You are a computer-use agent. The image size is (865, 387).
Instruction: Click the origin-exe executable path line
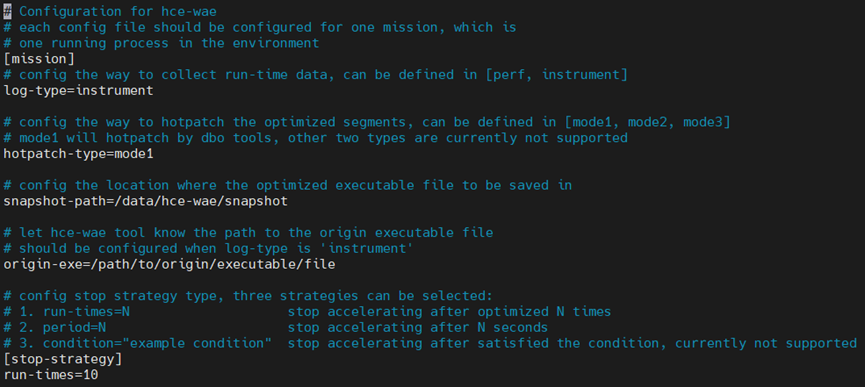169,265
